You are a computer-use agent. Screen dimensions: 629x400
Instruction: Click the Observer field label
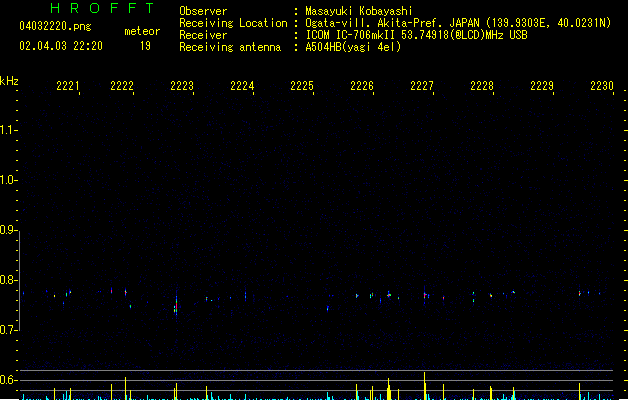pos(203,11)
